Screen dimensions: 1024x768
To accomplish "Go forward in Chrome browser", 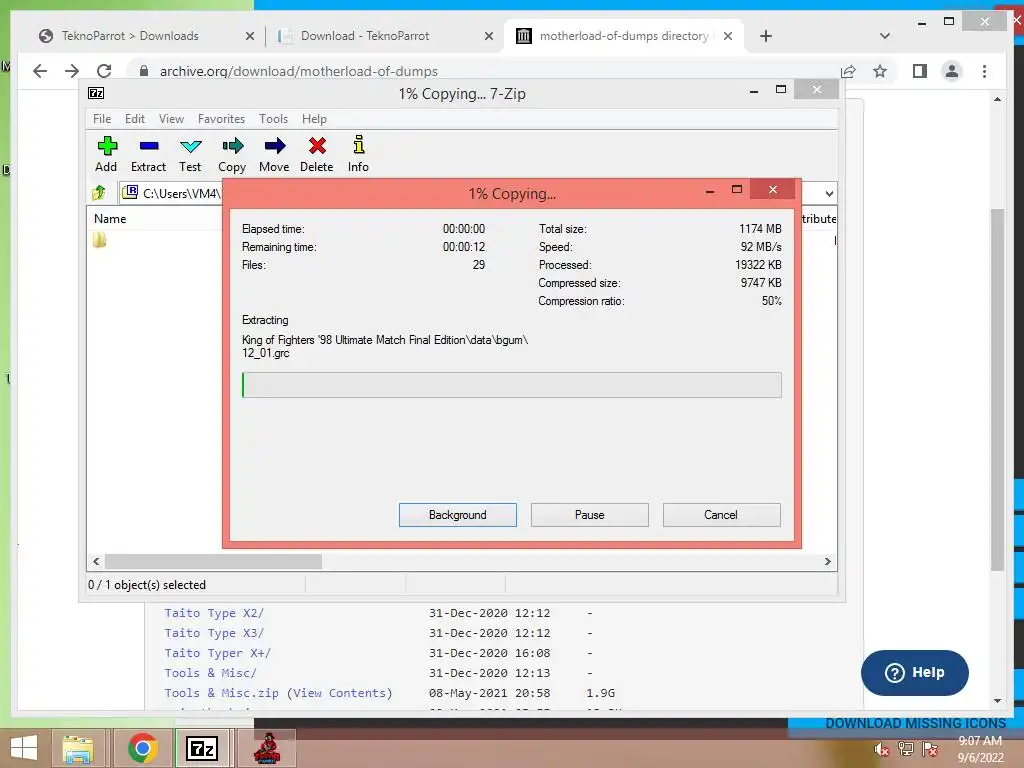I will point(72,71).
